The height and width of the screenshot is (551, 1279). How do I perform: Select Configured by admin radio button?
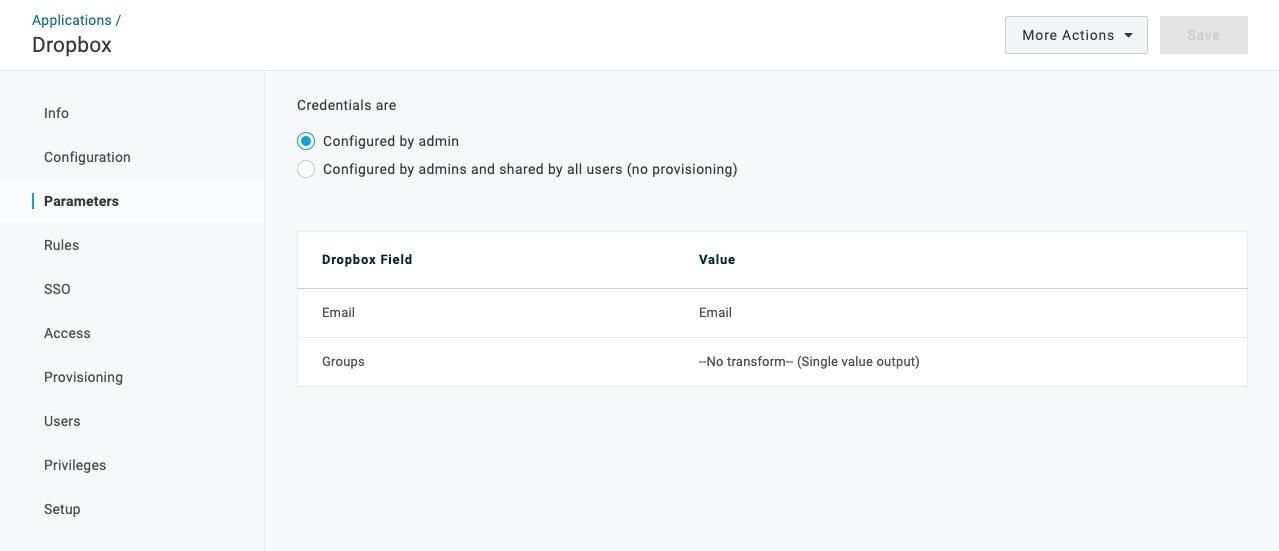(306, 141)
